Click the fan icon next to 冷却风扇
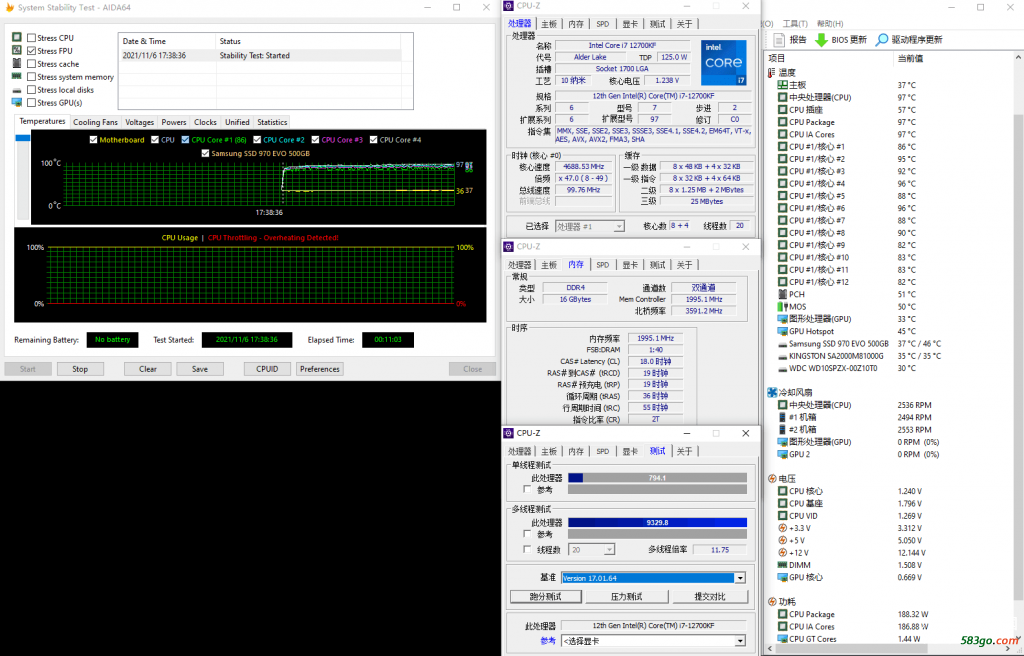The image size is (1024, 656). pyautogui.click(x=773, y=393)
